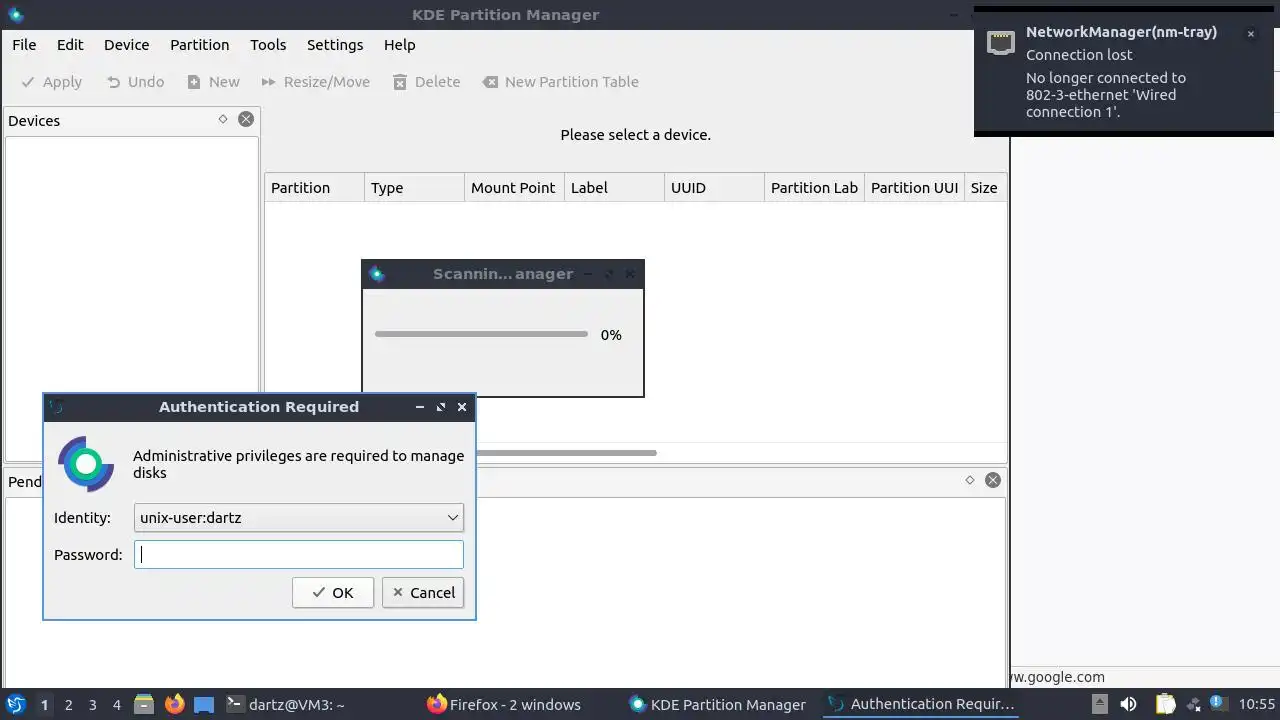Image resolution: width=1280 pixels, height=720 pixels.
Task: Click the Resize/Move toolbar button
Action: tap(315, 82)
